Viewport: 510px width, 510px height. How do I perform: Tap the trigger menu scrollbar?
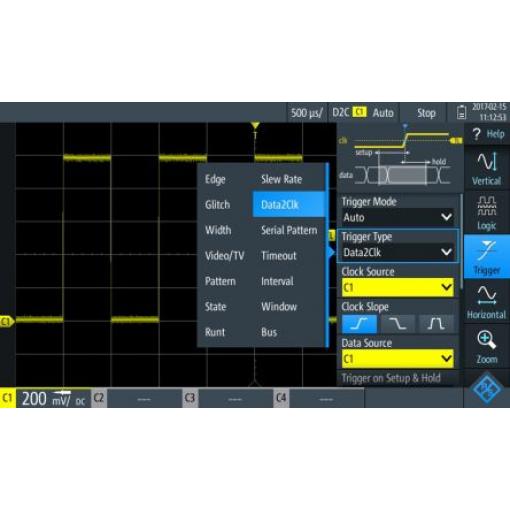pos(462,241)
